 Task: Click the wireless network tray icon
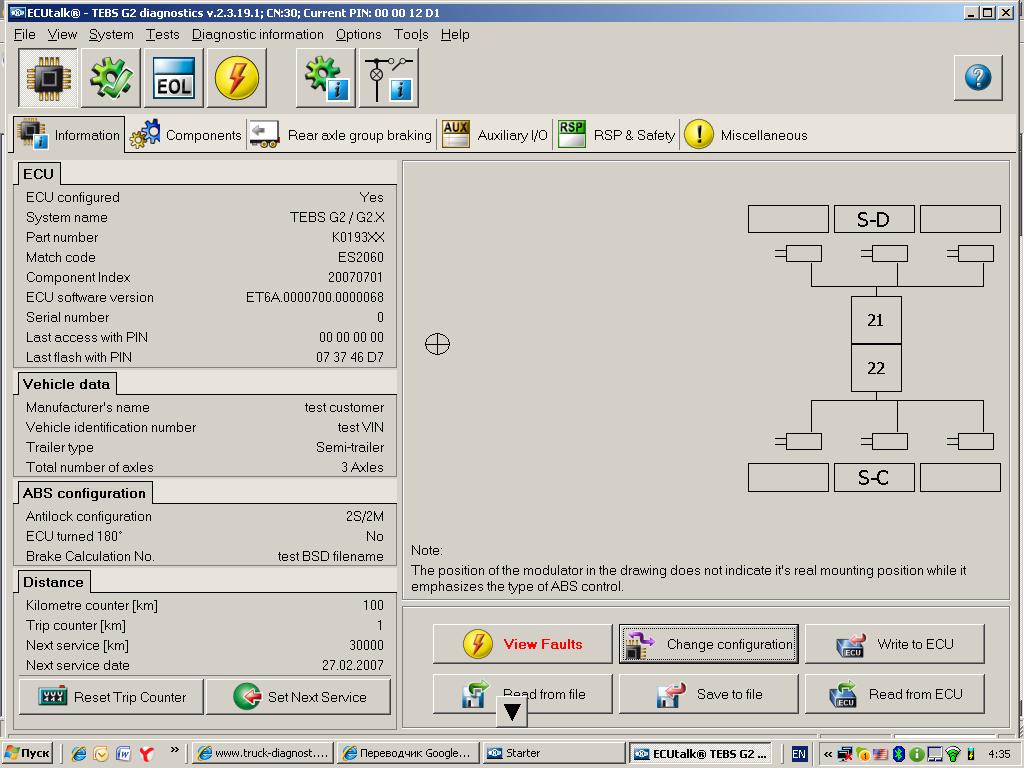pyautogui.click(x=953, y=754)
